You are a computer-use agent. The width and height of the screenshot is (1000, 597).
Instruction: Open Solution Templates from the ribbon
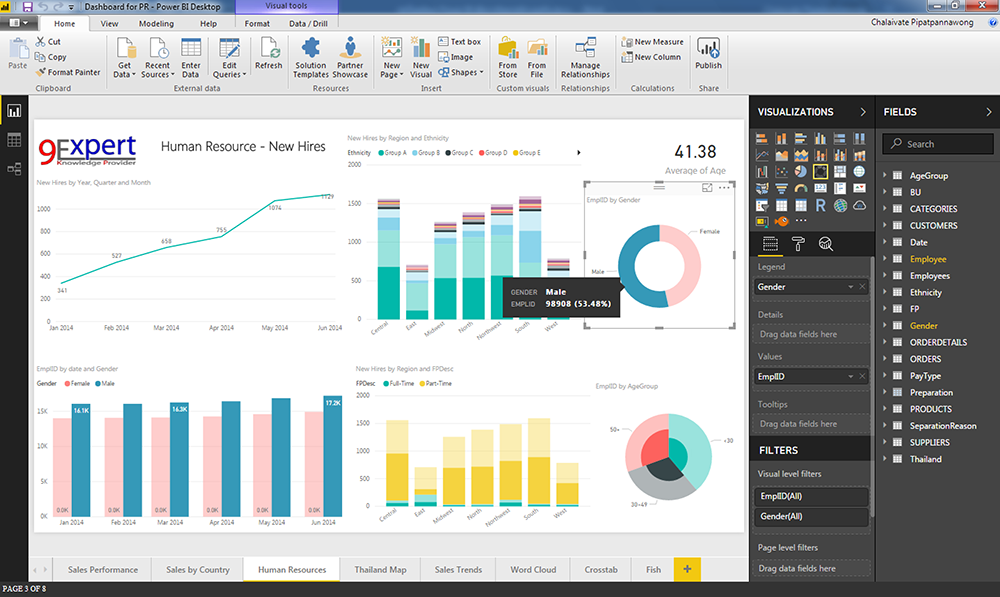pyautogui.click(x=311, y=57)
